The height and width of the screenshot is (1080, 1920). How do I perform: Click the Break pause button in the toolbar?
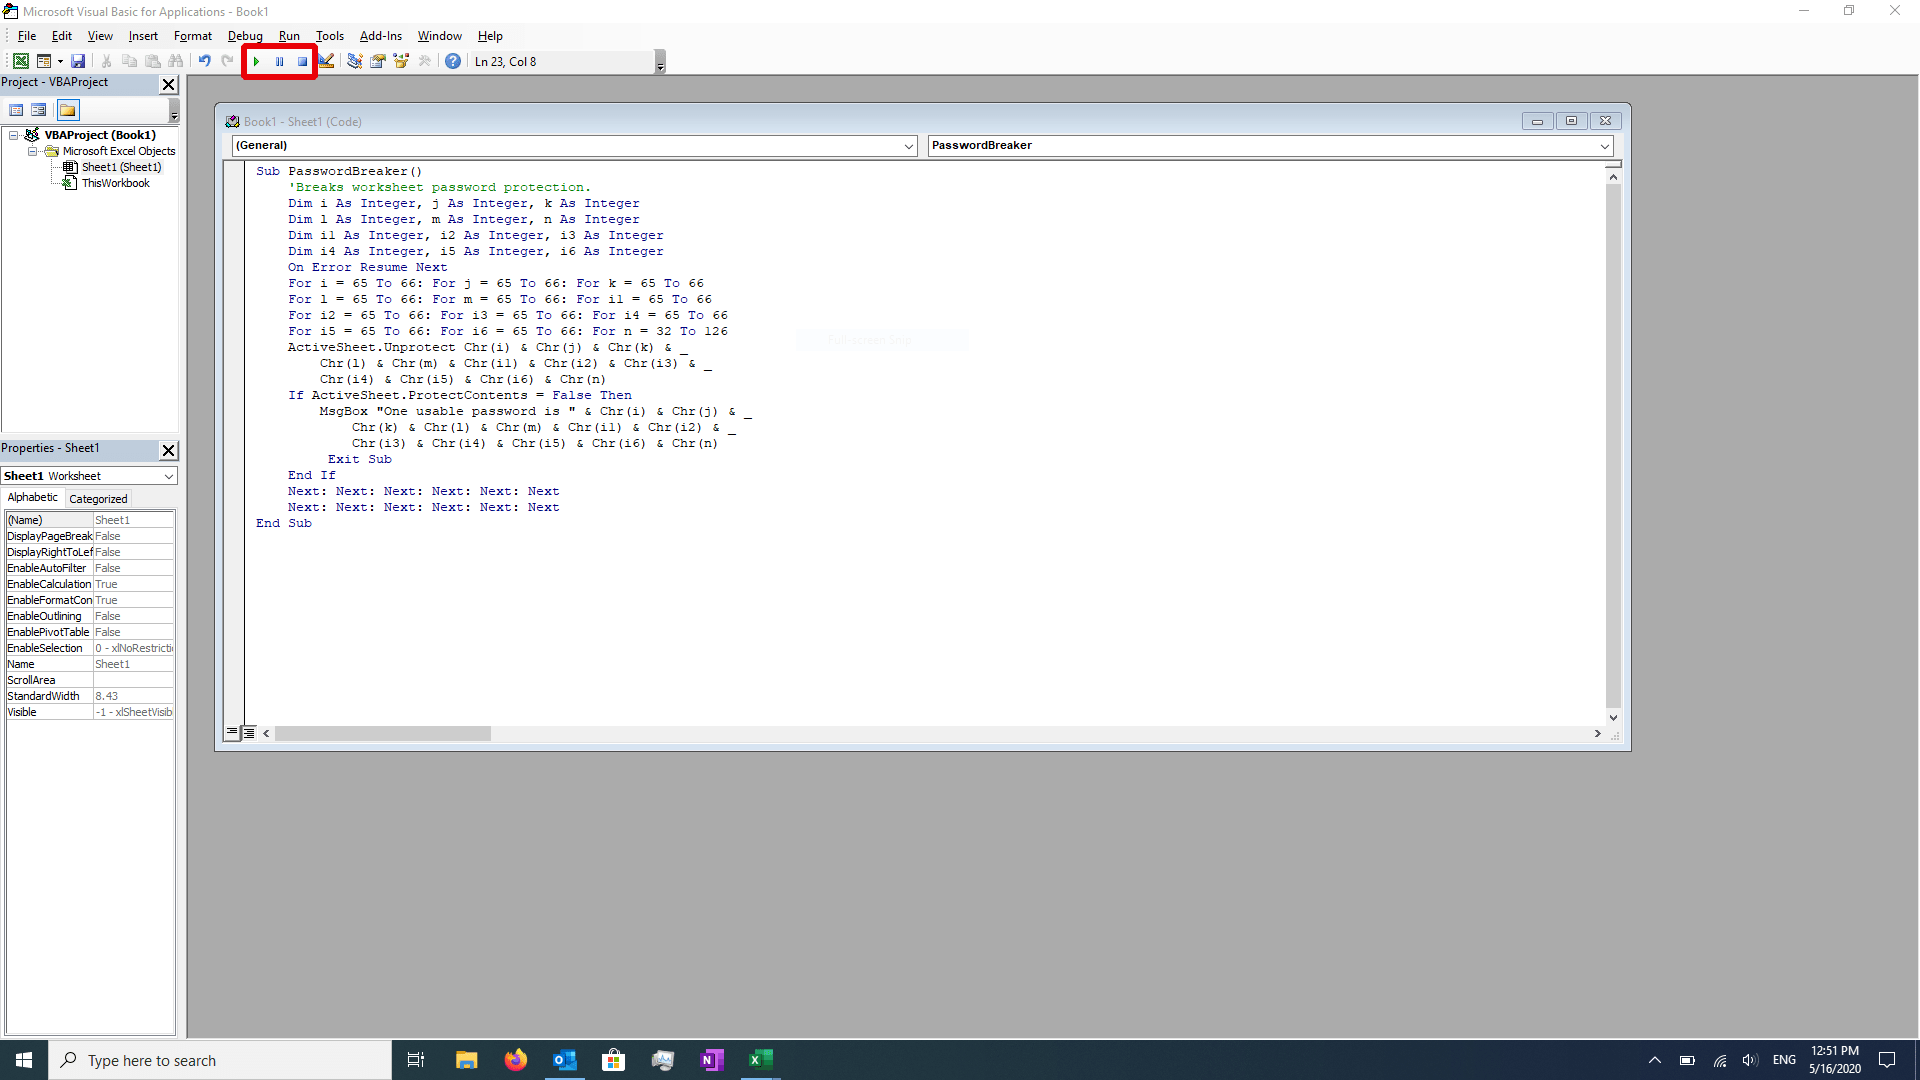tap(280, 62)
